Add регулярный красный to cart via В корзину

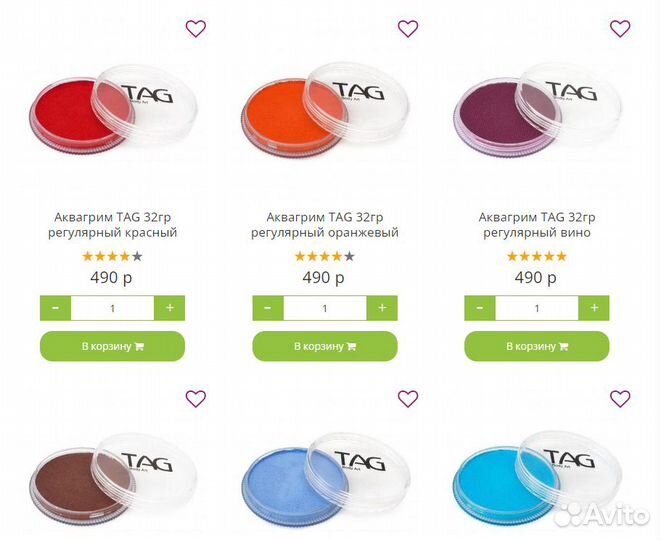[x=113, y=346]
